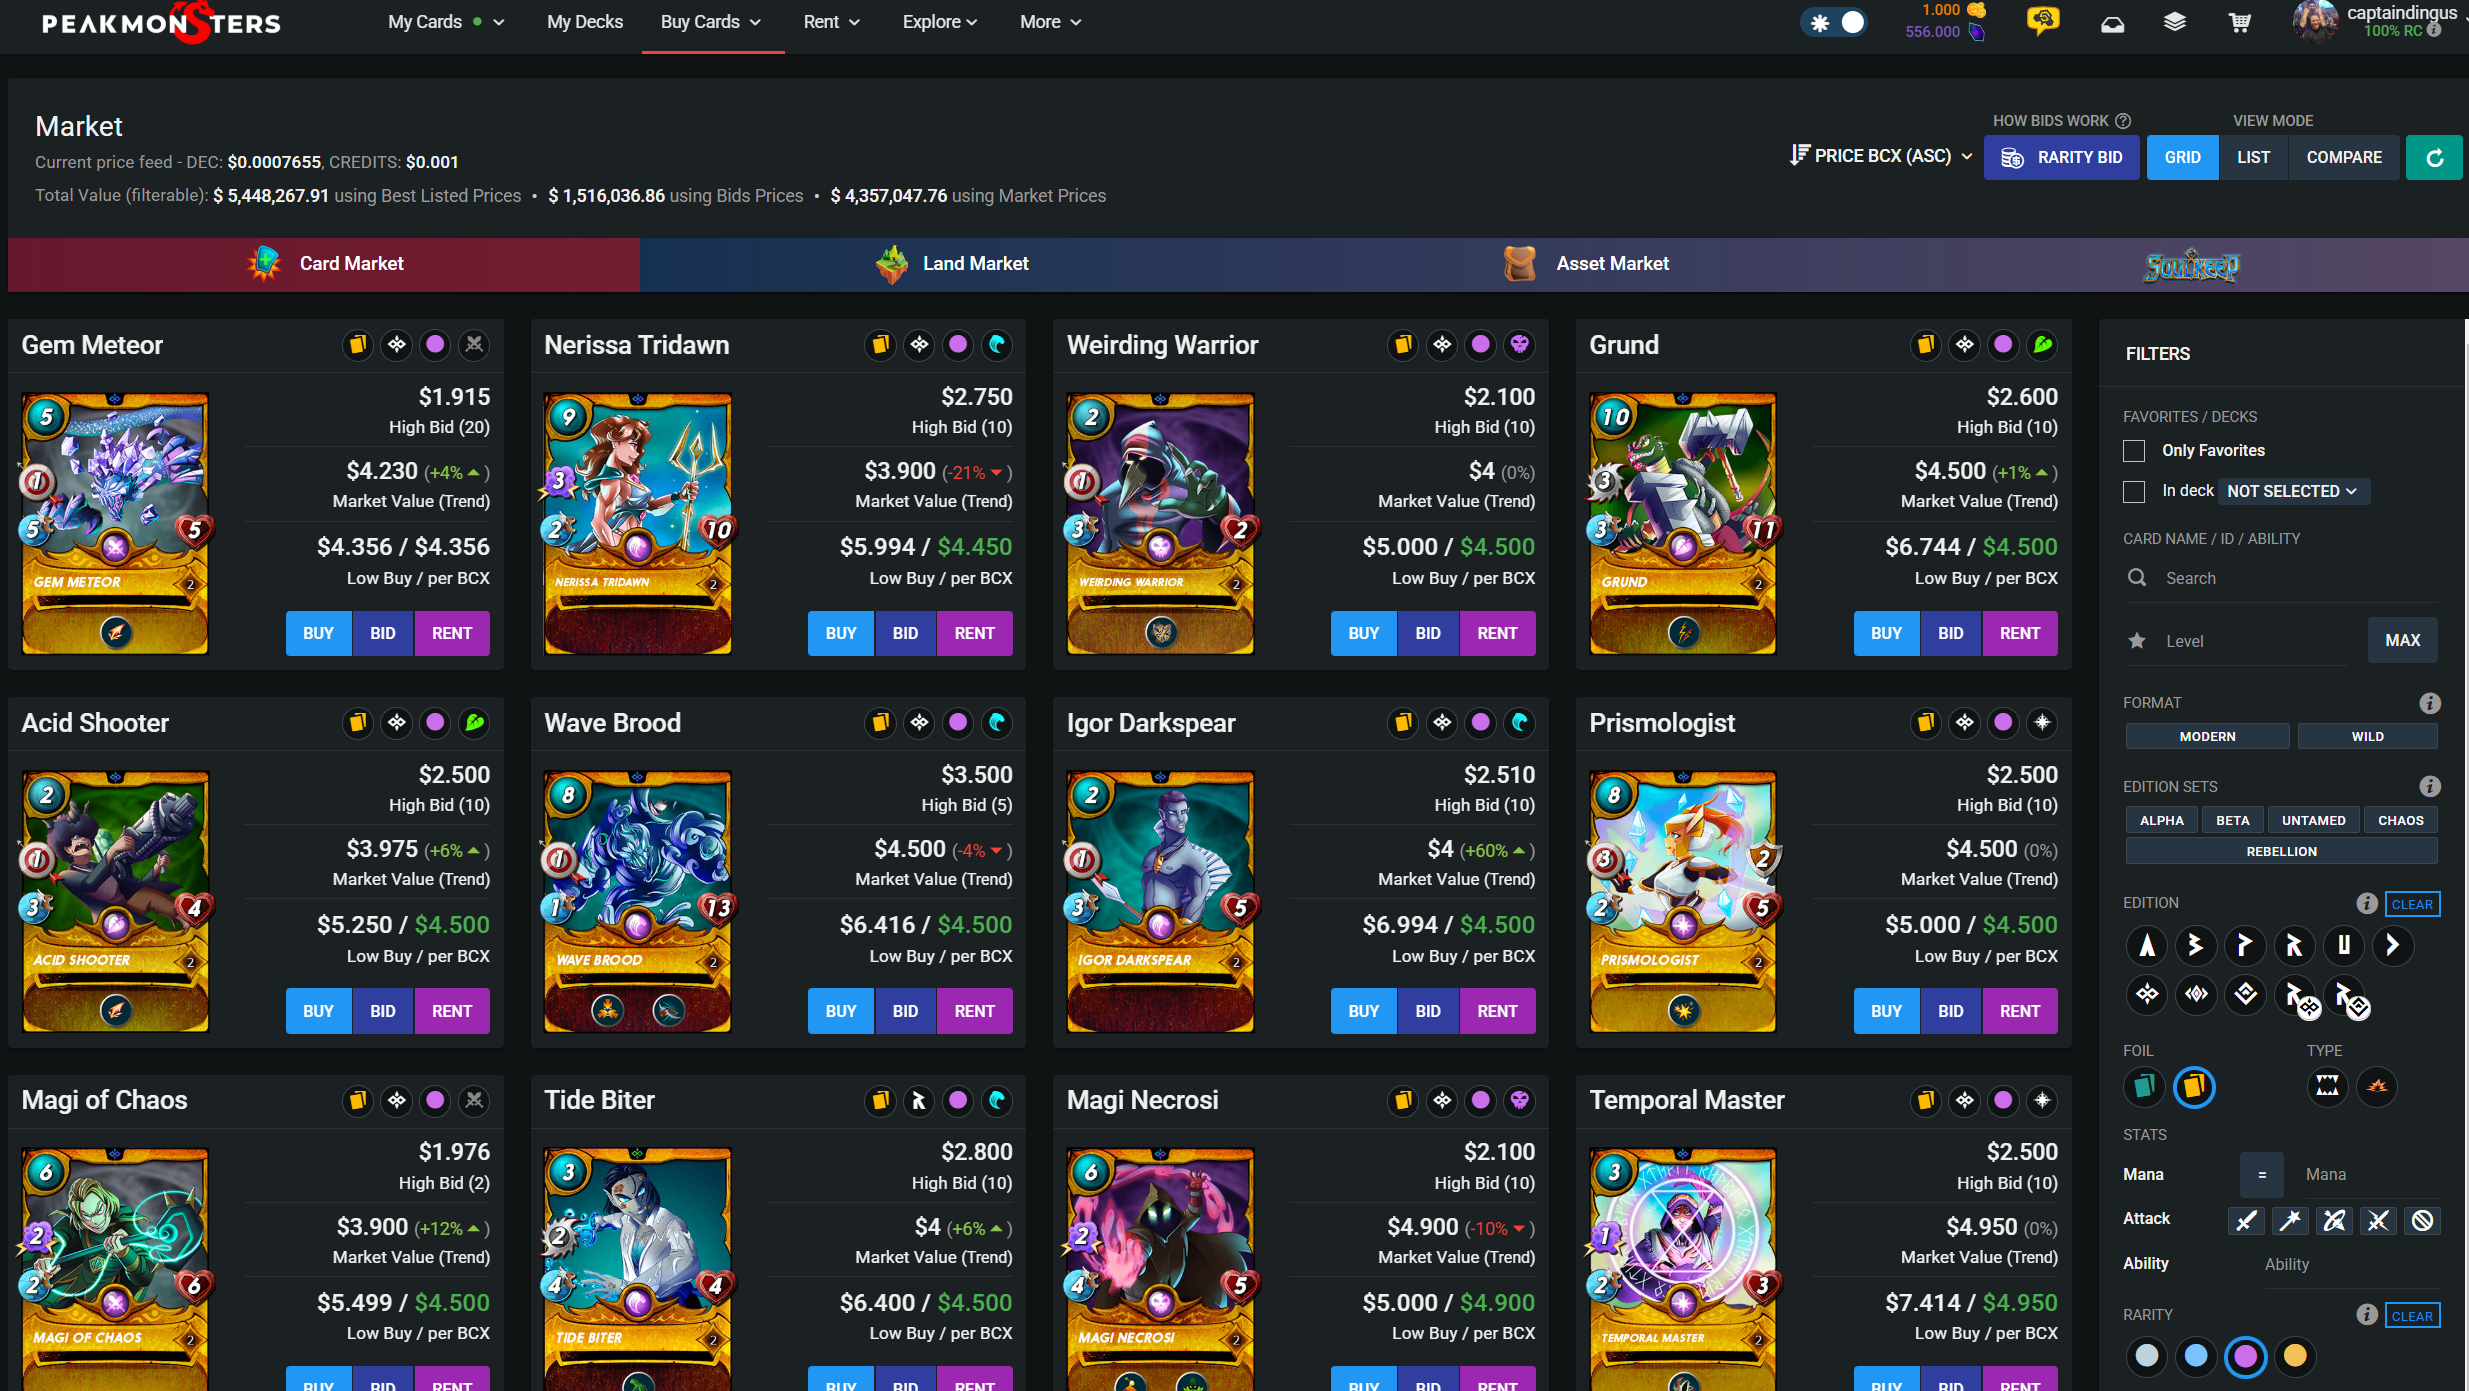Select the Untamed U edition icon
This screenshot has height=1391, width=2469.
2343,945
